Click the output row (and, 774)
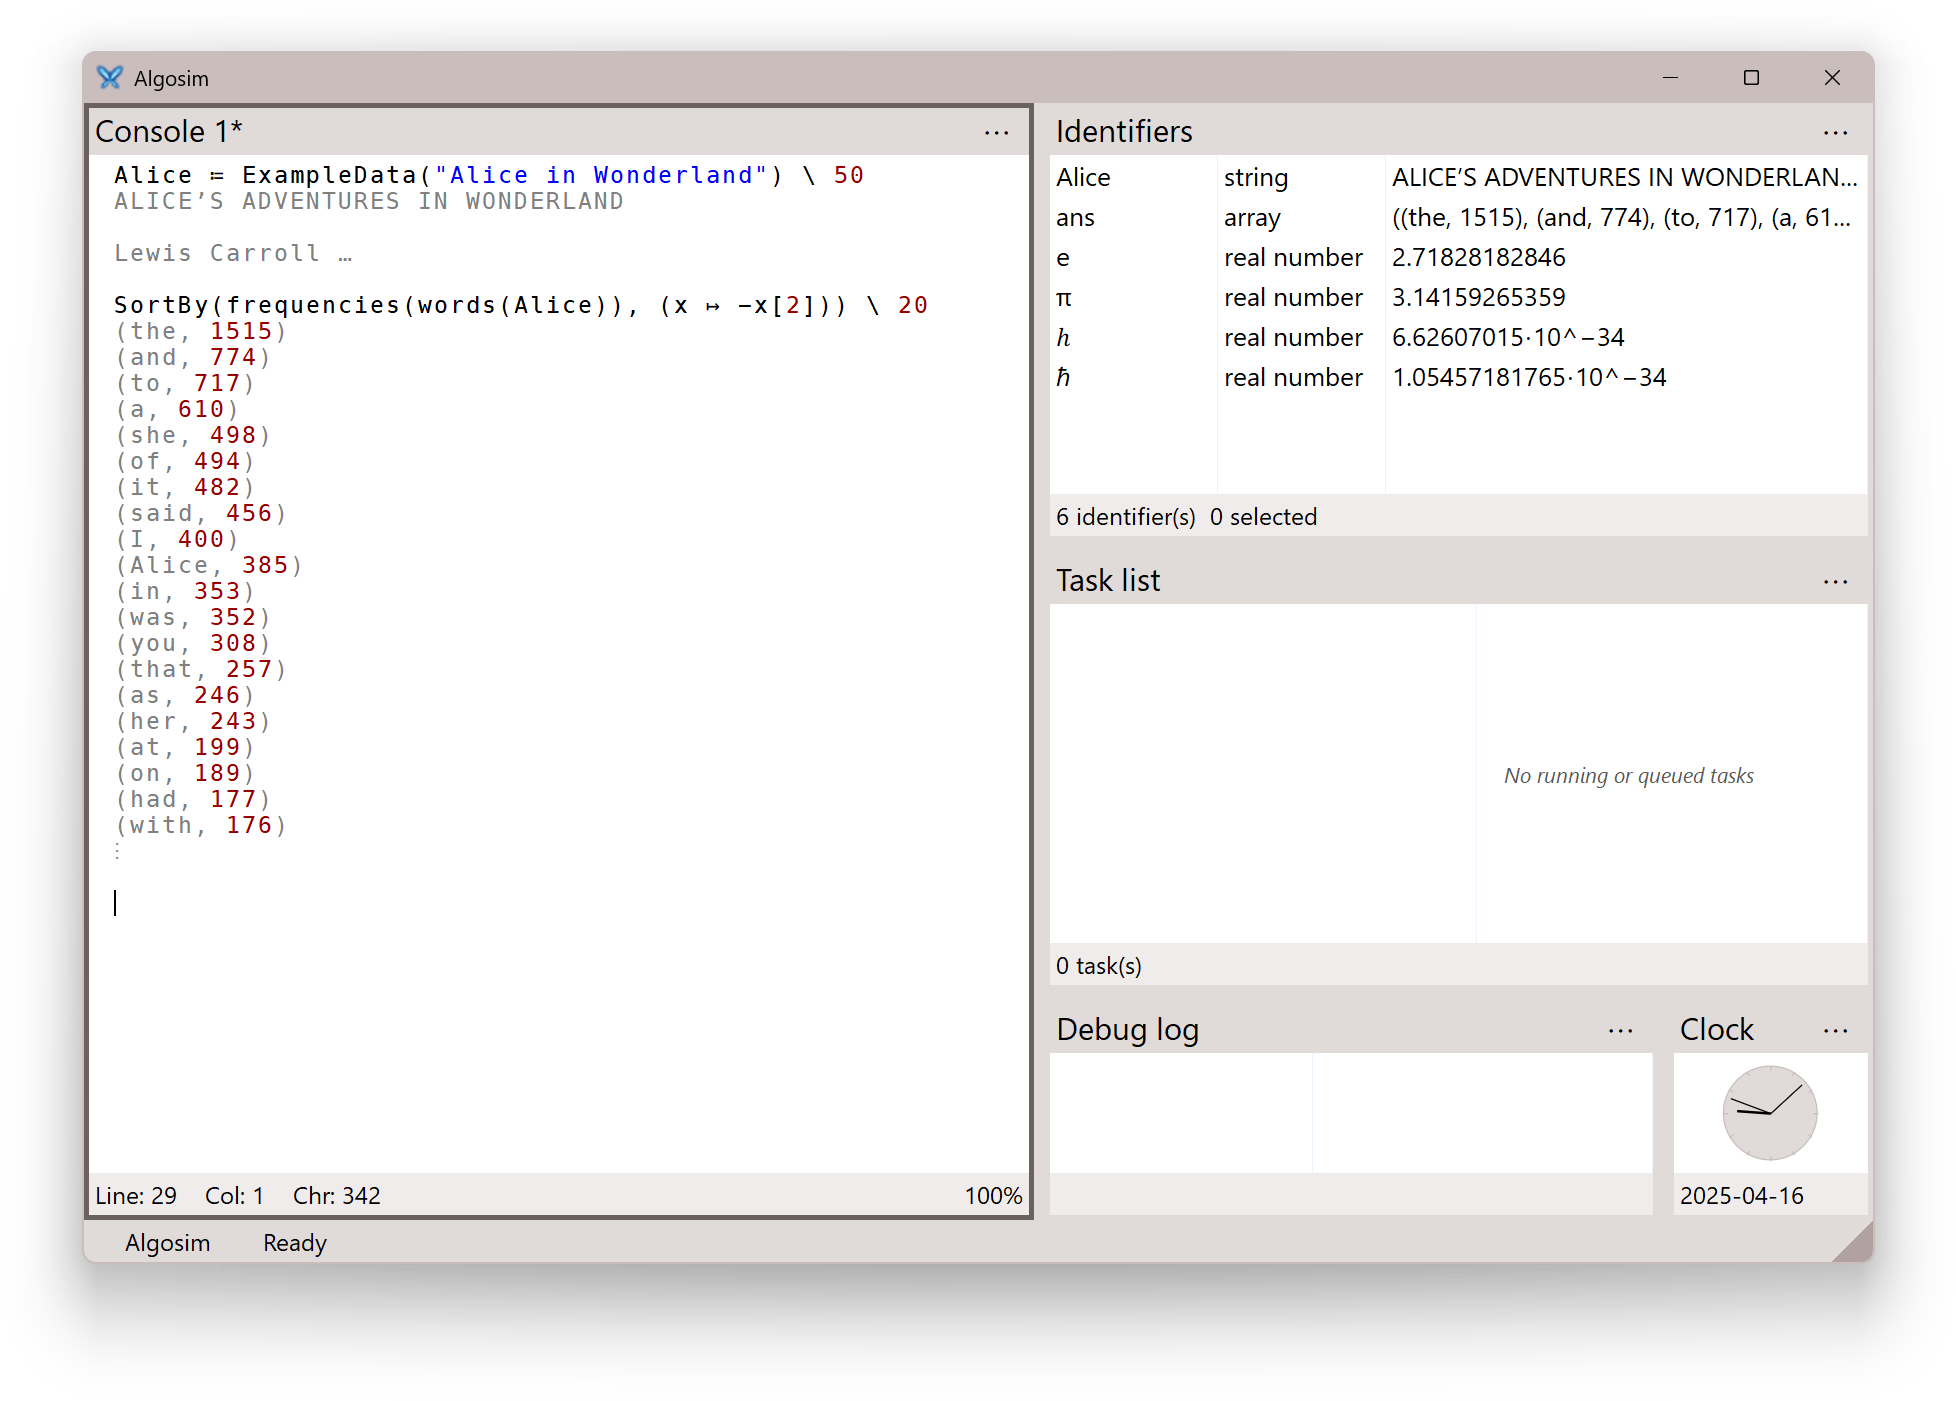Screen dimensions: 1957x1402 pyautogui.click(x=192, y=357)
